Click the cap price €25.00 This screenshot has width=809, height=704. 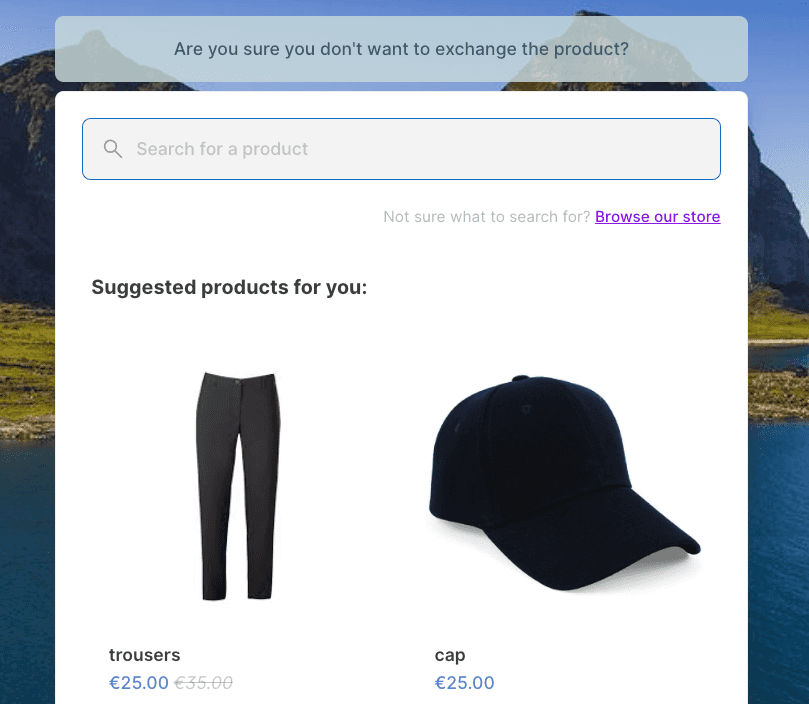(464, 682)
